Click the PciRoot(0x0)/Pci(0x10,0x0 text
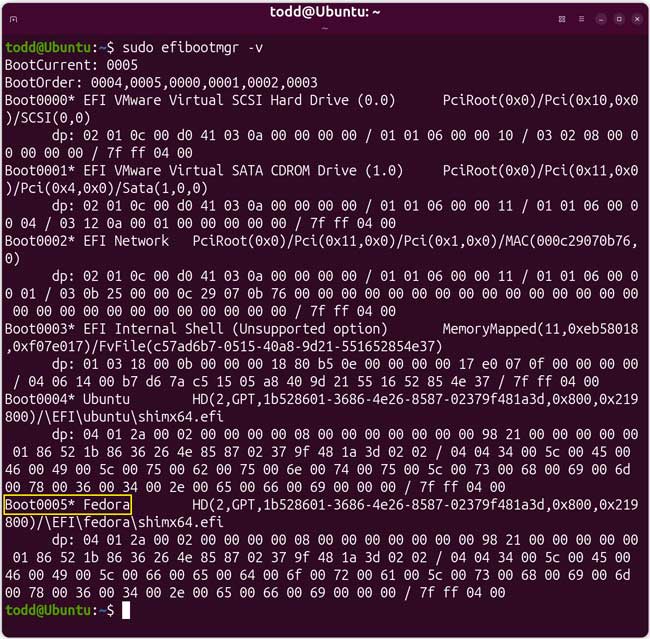650x639 pixels. coord(540,100)
